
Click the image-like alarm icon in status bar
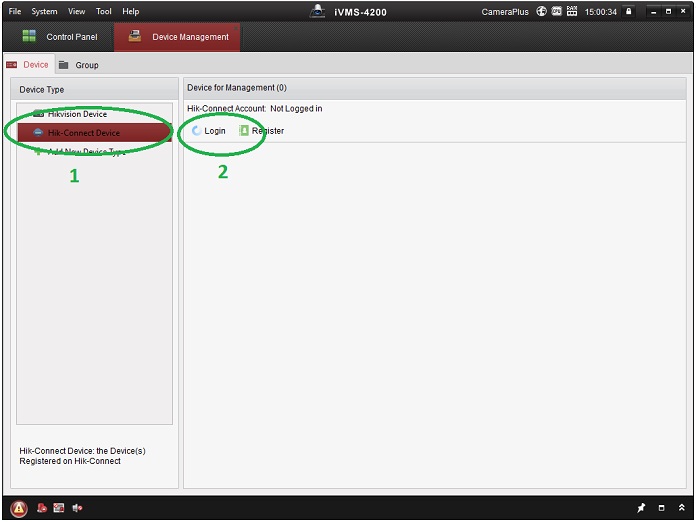pyautogui.click(x=59, y=508)
